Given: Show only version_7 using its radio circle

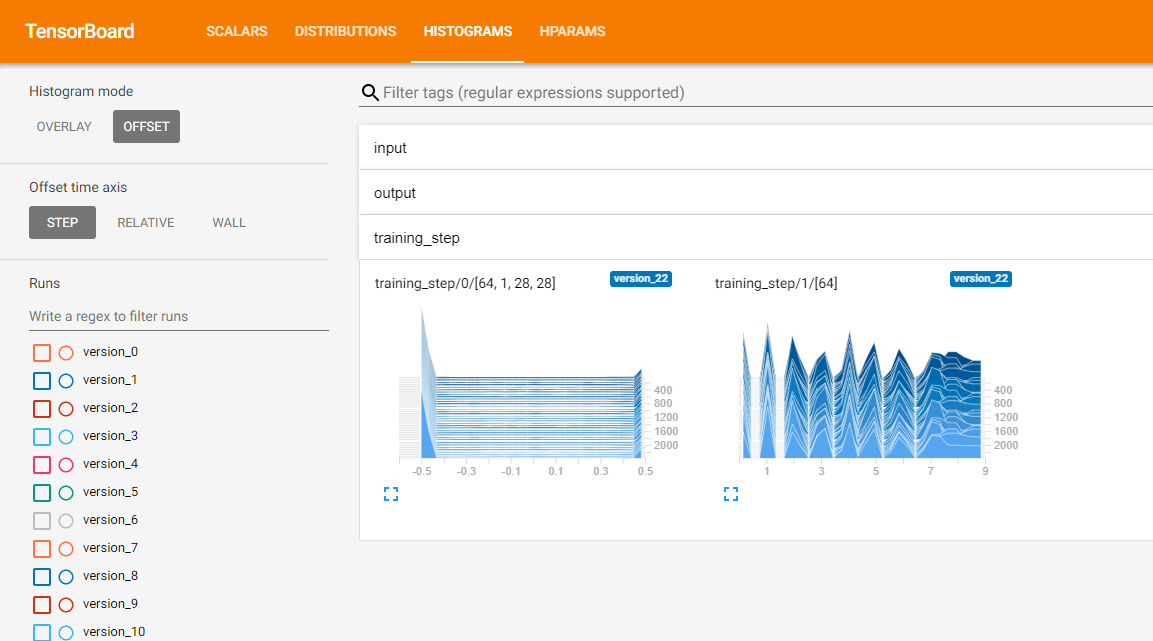Looking at the screenshot, I should pyautogui.click(x=66, y=548).
